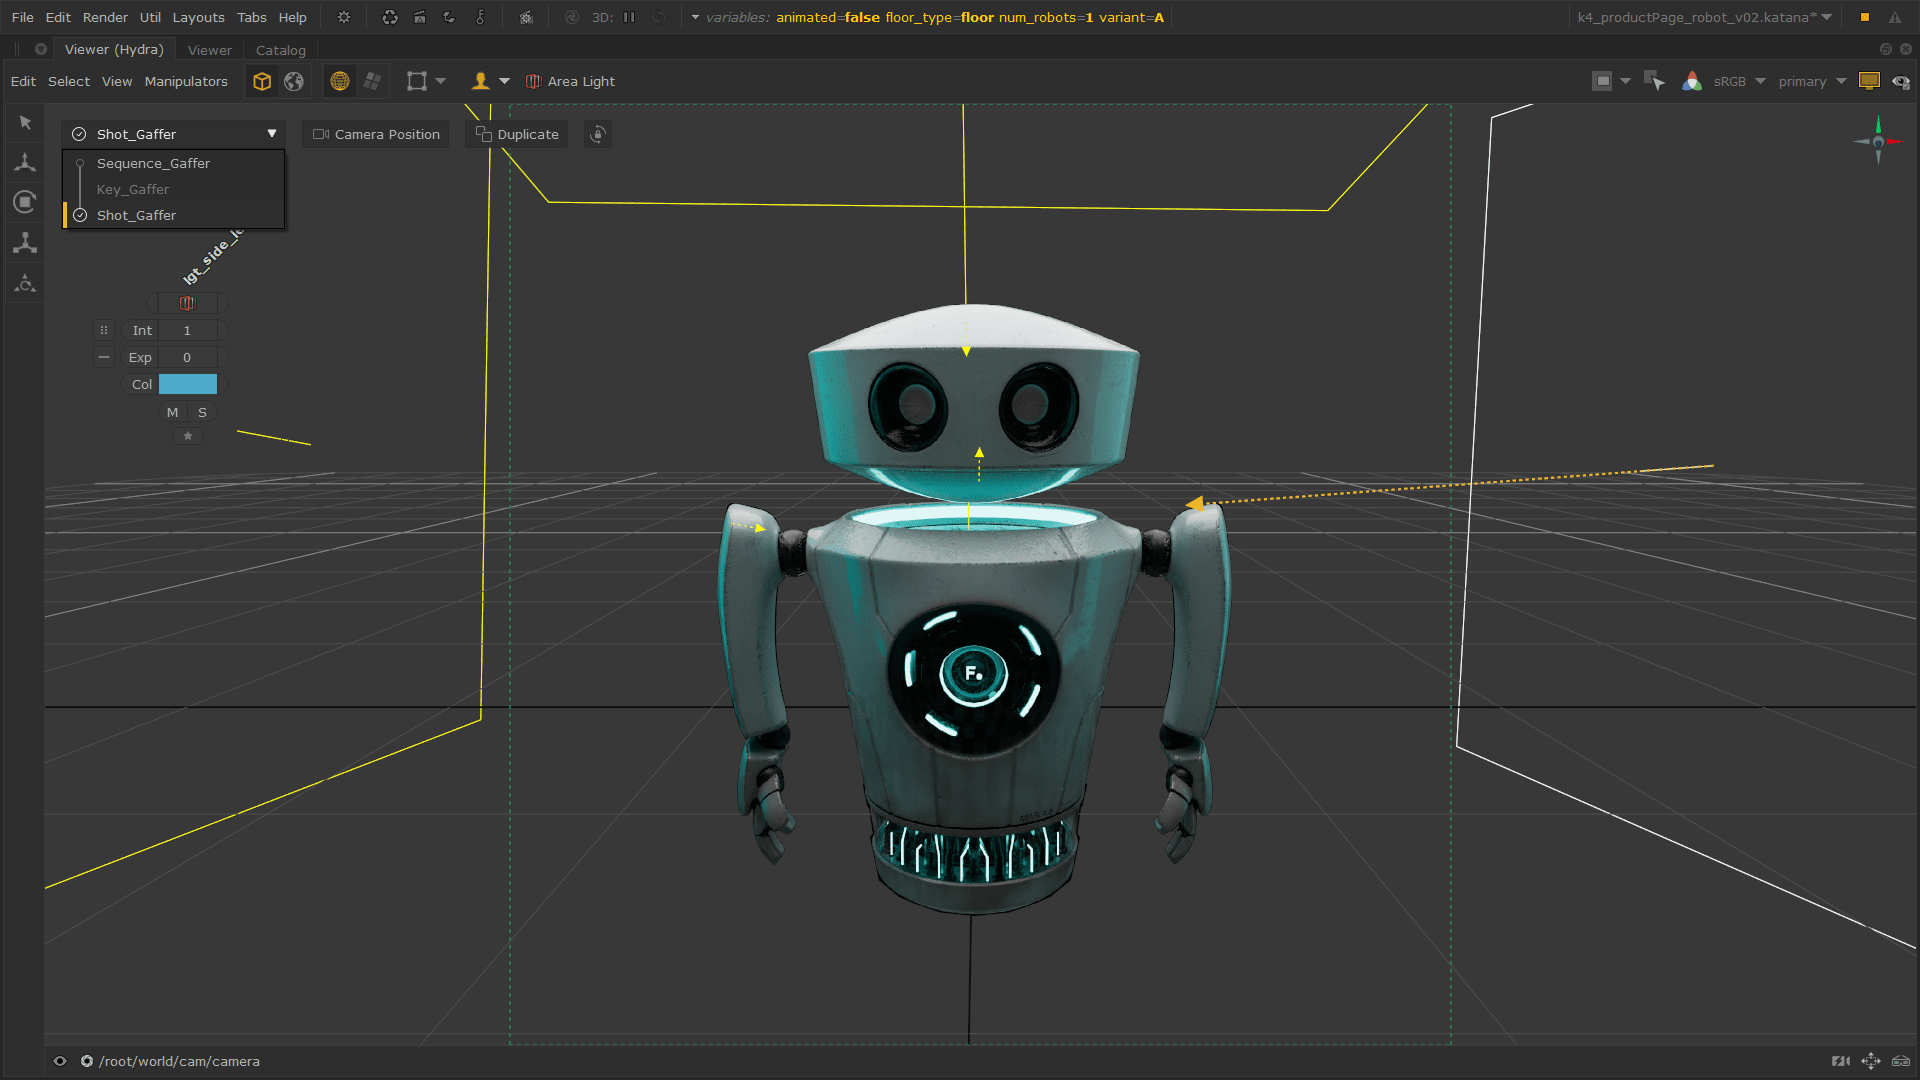
Task: Expand the Shot_Gaffer dropdown arrow
Action: point(272,134)
